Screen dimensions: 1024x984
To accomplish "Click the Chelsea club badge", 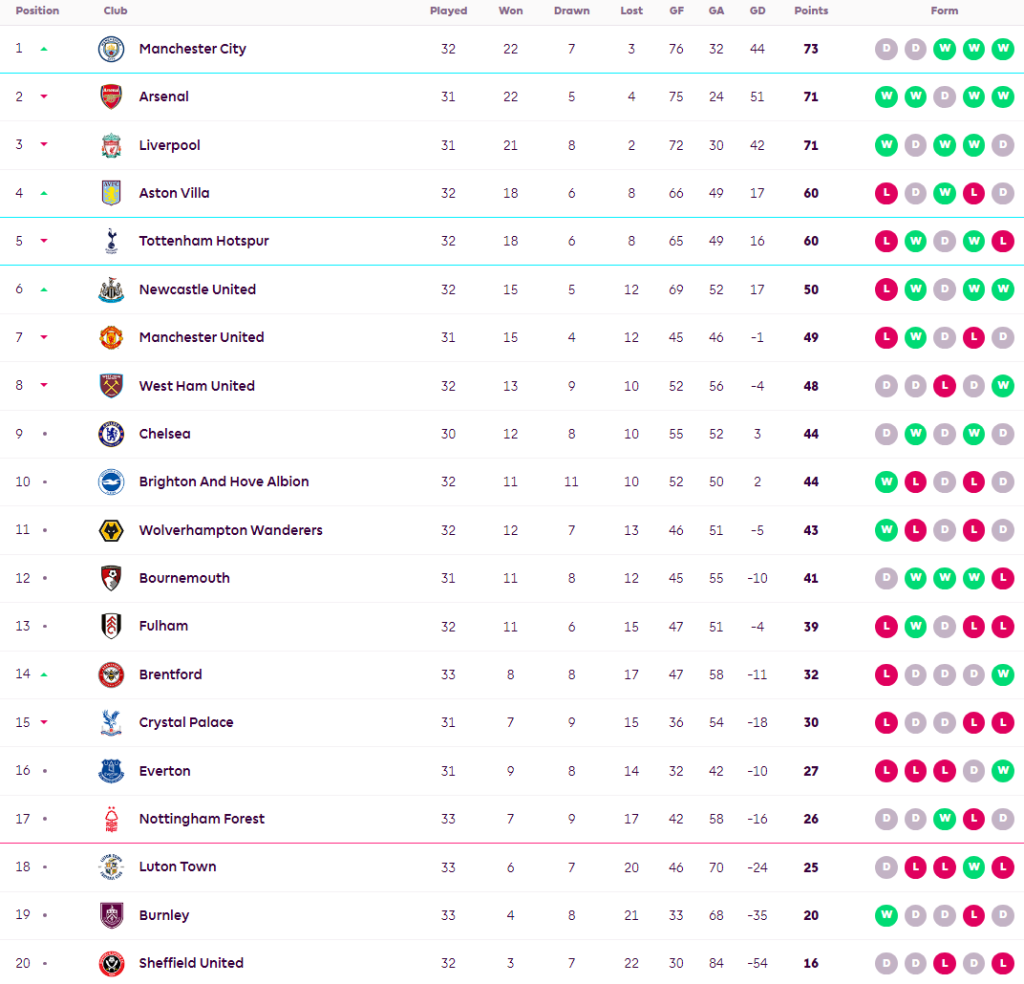I will coord(111,434).
